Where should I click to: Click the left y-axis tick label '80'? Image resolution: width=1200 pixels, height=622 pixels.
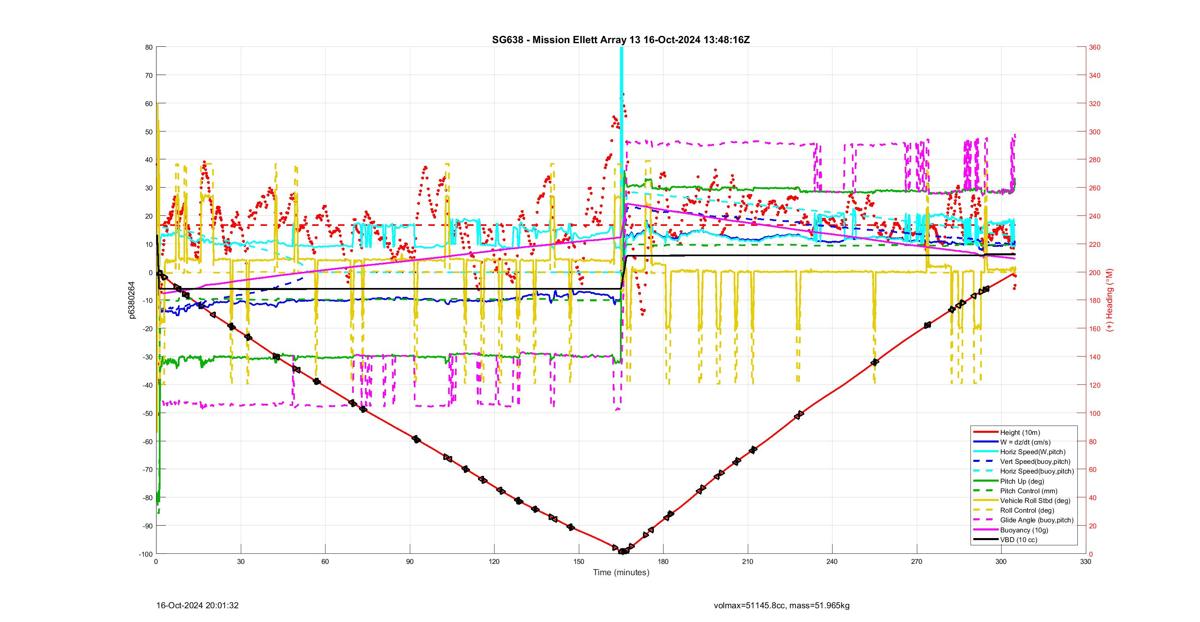point(147,47)
